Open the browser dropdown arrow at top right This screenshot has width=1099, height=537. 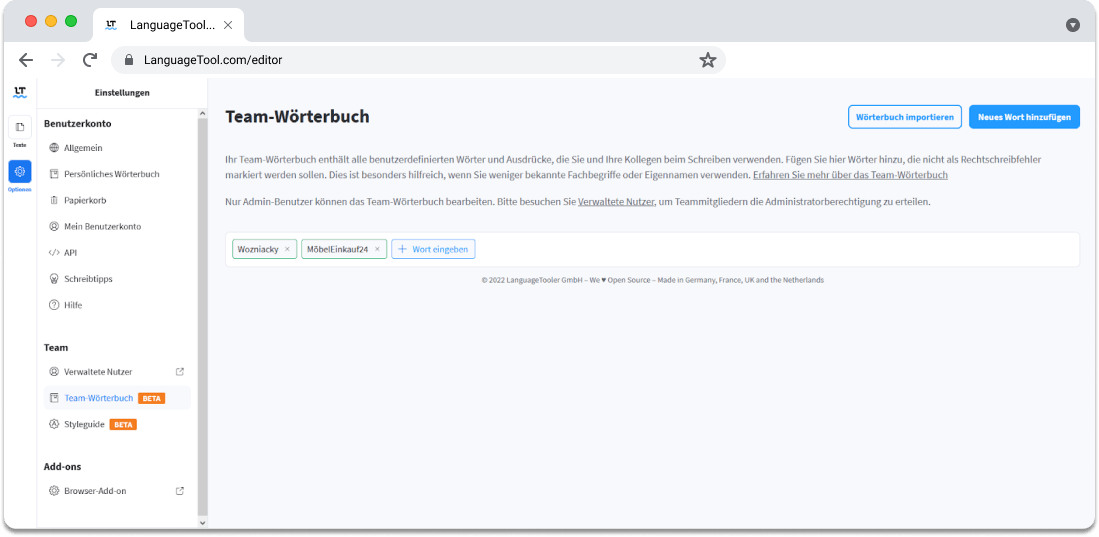[x=1072, y=25]
